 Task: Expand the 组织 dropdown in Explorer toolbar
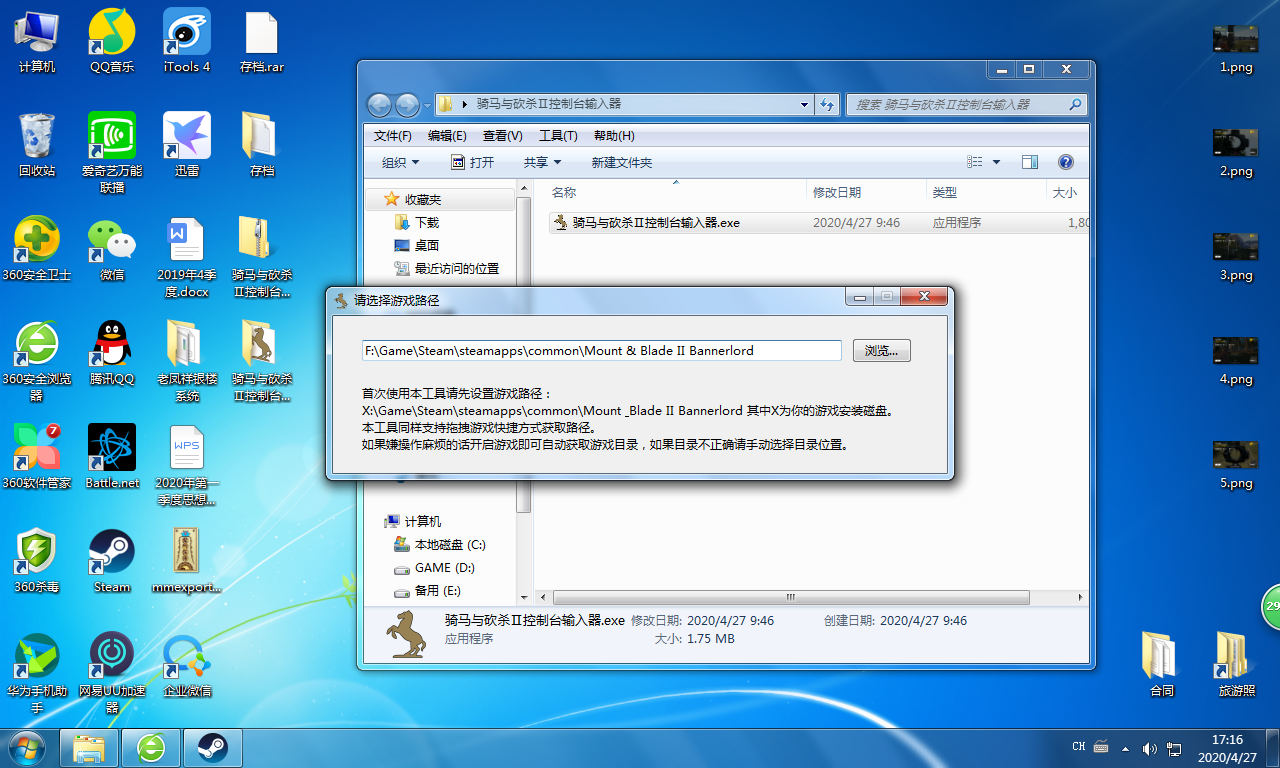(x=400, y=162)
